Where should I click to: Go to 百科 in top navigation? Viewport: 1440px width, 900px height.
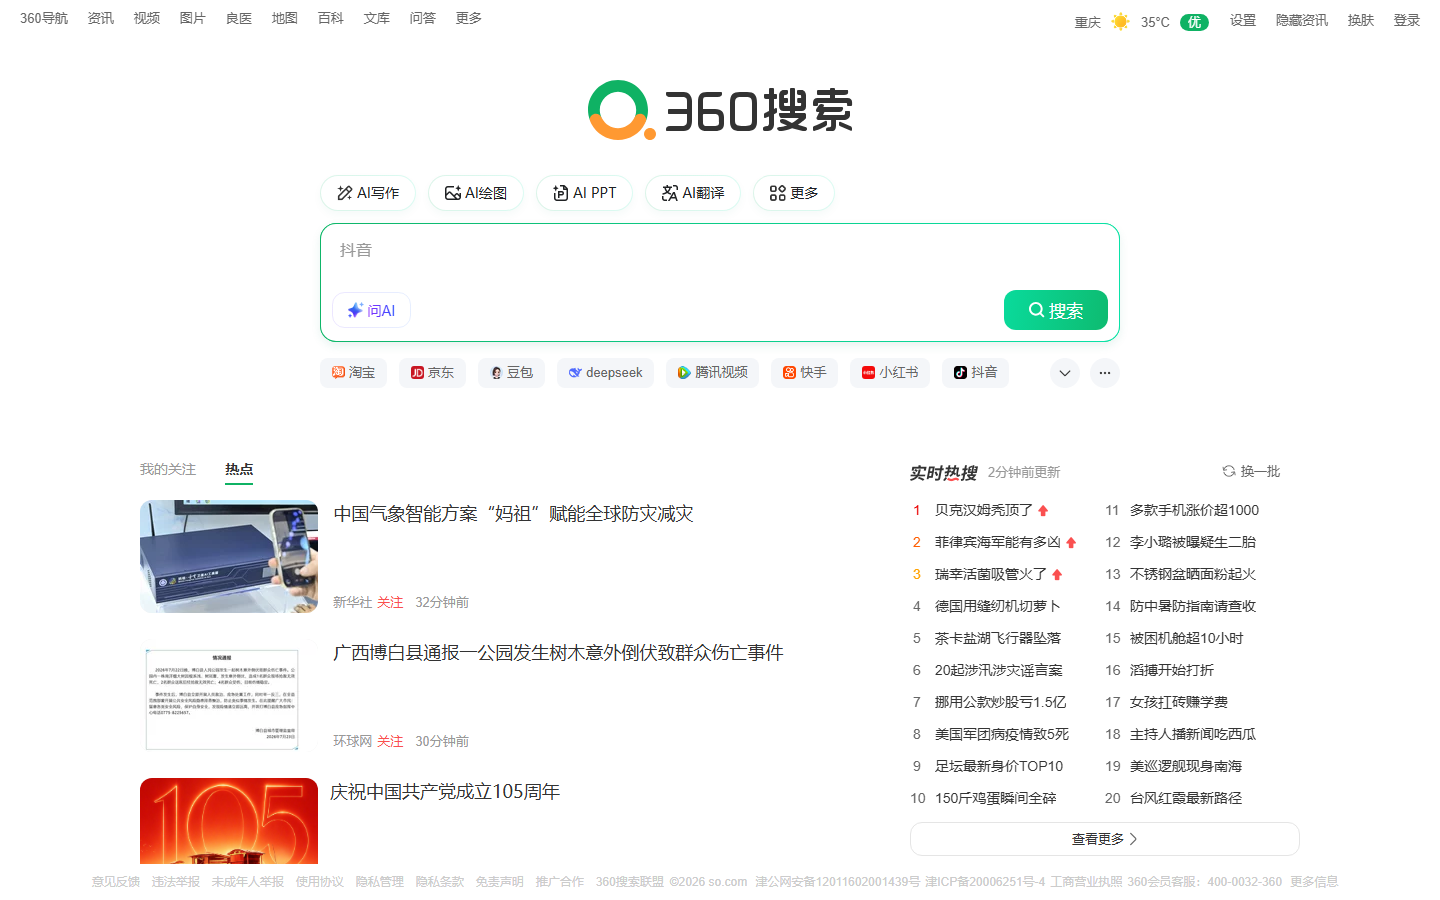331,18
